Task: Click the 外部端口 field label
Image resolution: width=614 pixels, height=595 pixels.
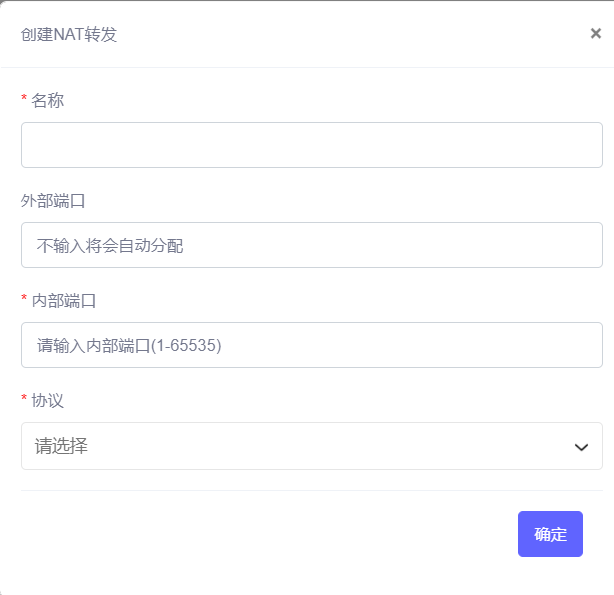Action: (x=53, y=201)
